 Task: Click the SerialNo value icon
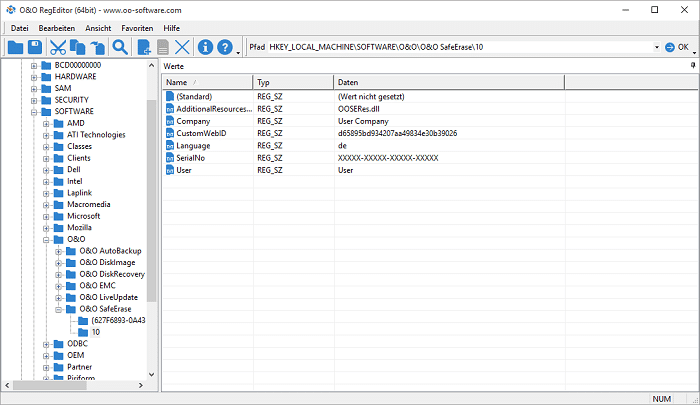[x=170, y=158]
